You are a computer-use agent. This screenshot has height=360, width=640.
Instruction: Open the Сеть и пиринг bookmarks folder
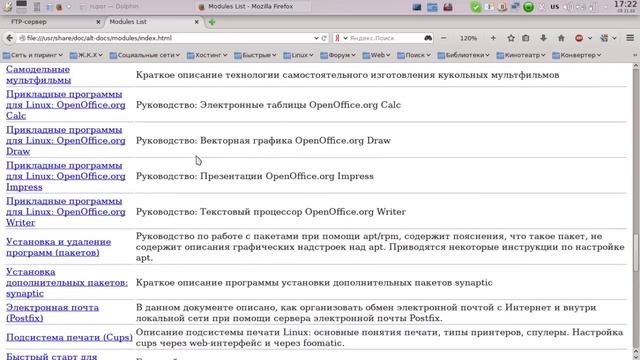point(33,55)
